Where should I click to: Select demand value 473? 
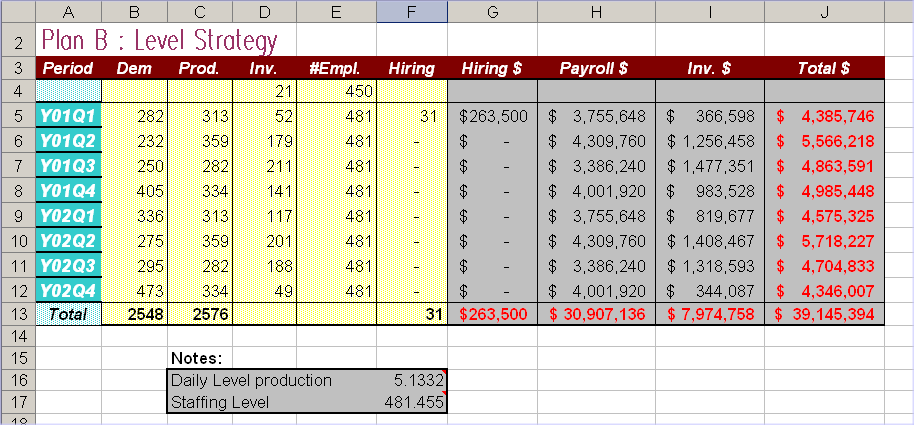tap(134, 290)
